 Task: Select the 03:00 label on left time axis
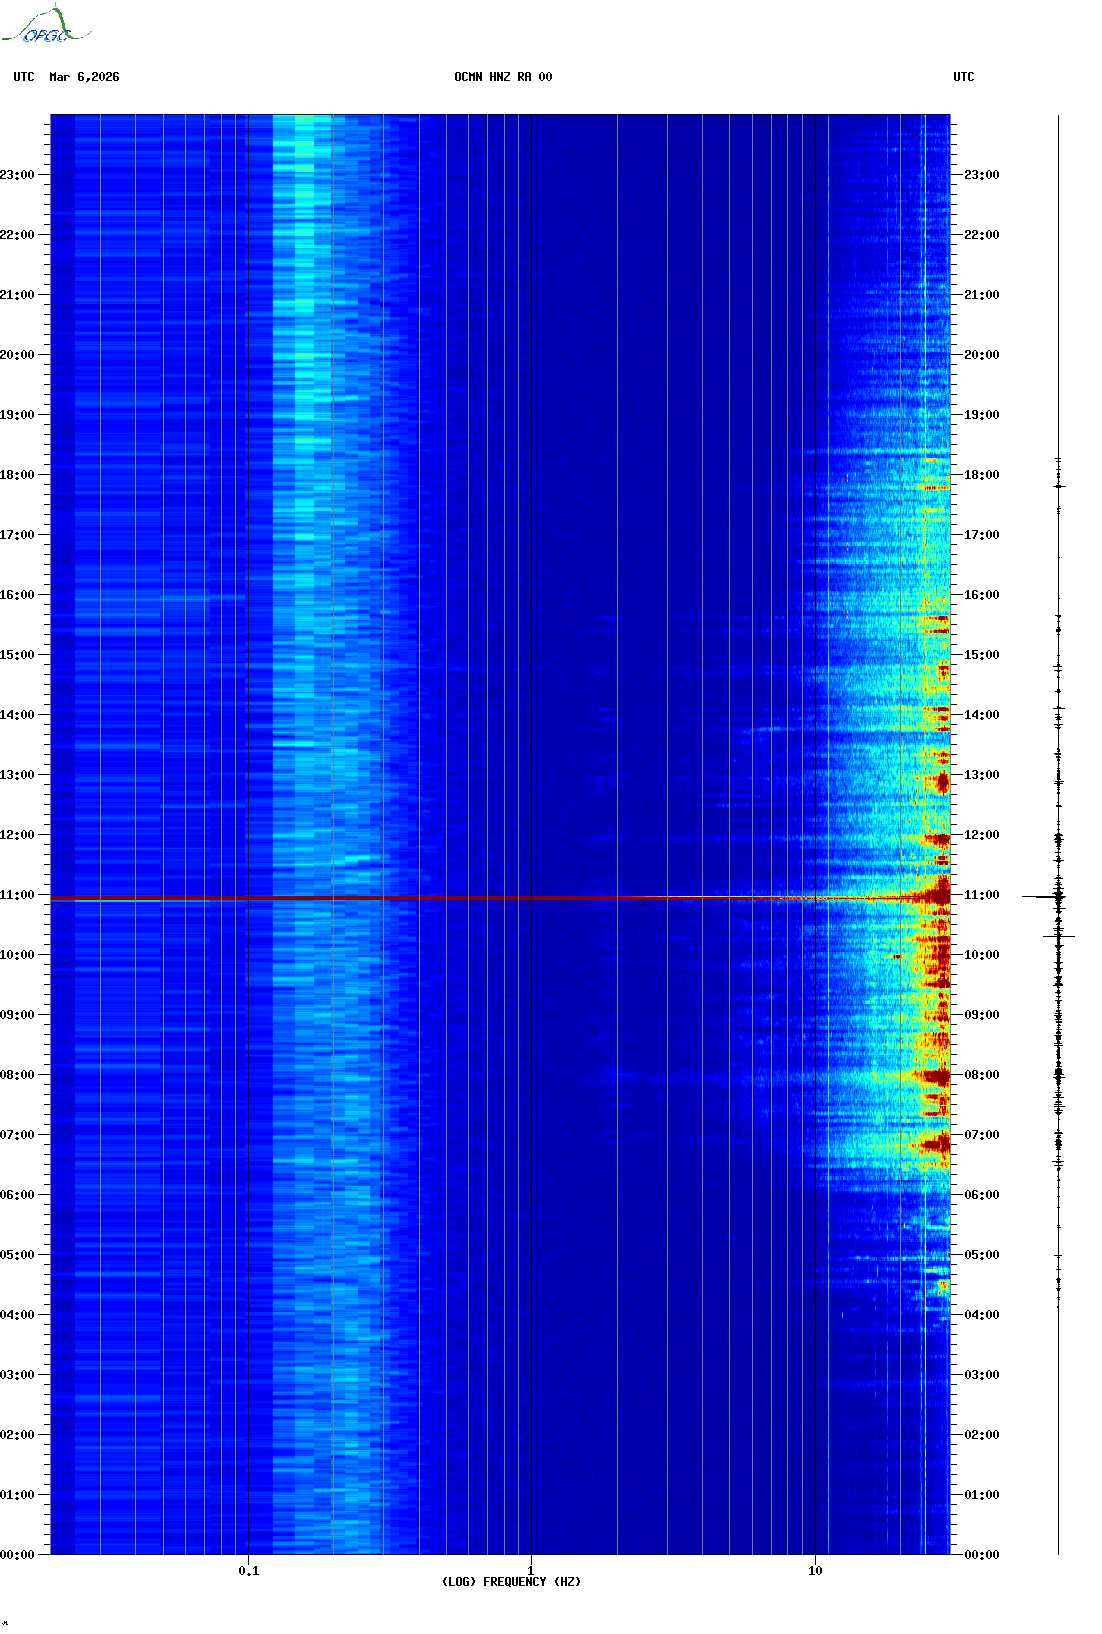click(x=17, y=1375)
